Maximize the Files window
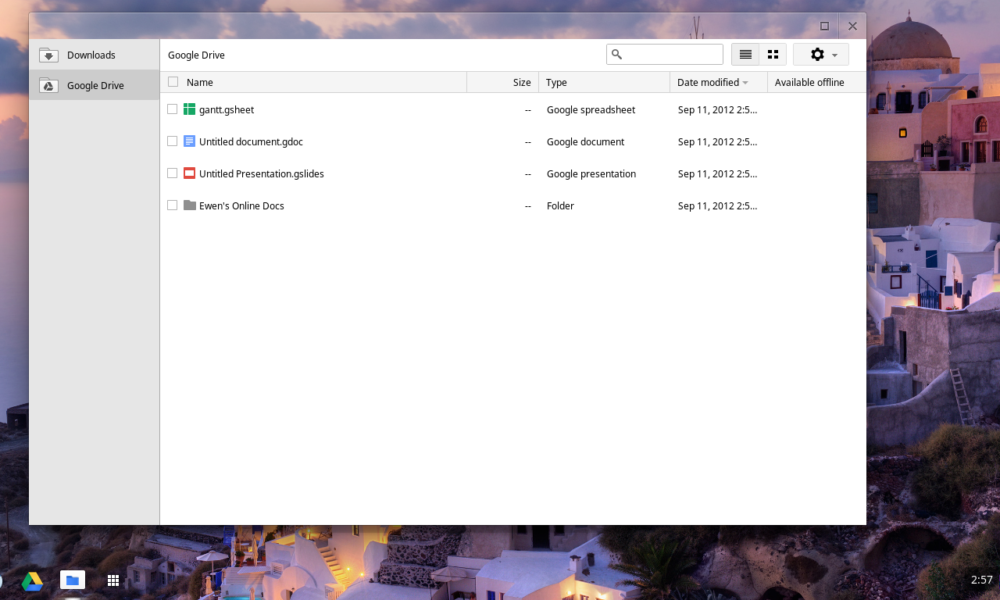 click(825, 26)
